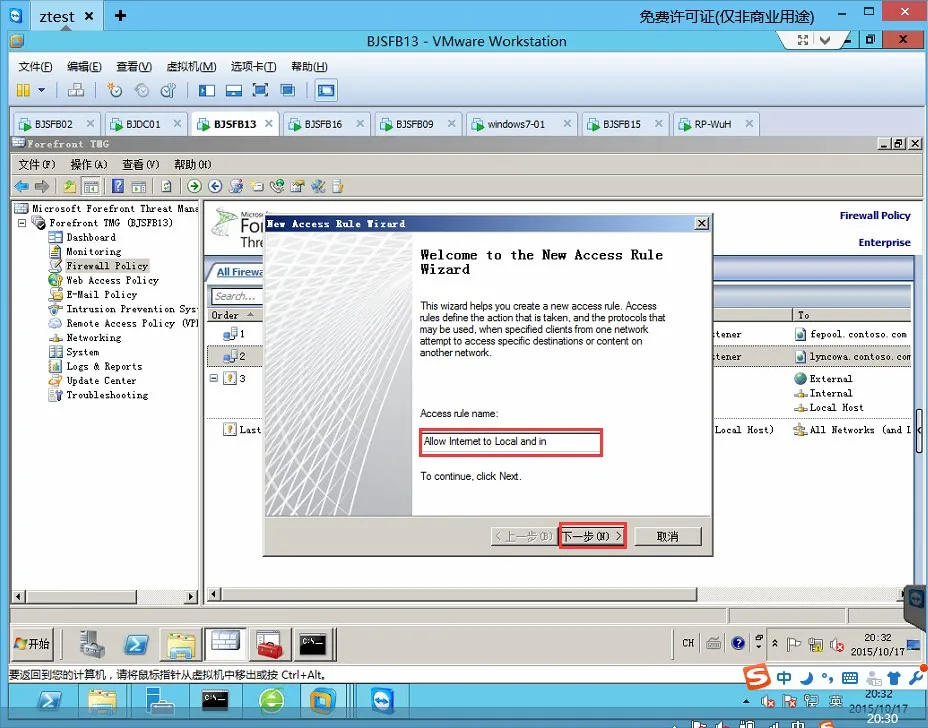Open TeamViewer on the host taskbar
Screen dimensions: 928x728
click(x=382, y=702)
